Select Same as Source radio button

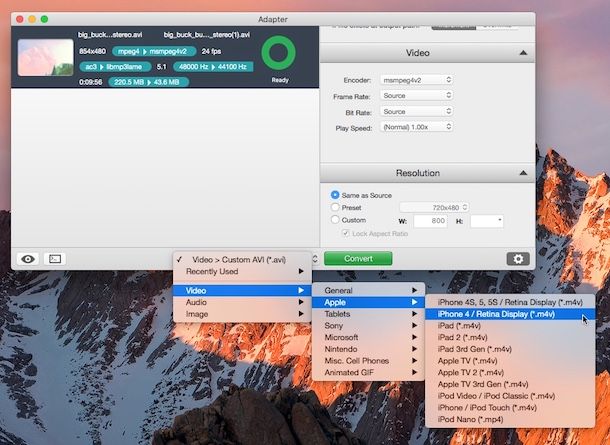335,194
